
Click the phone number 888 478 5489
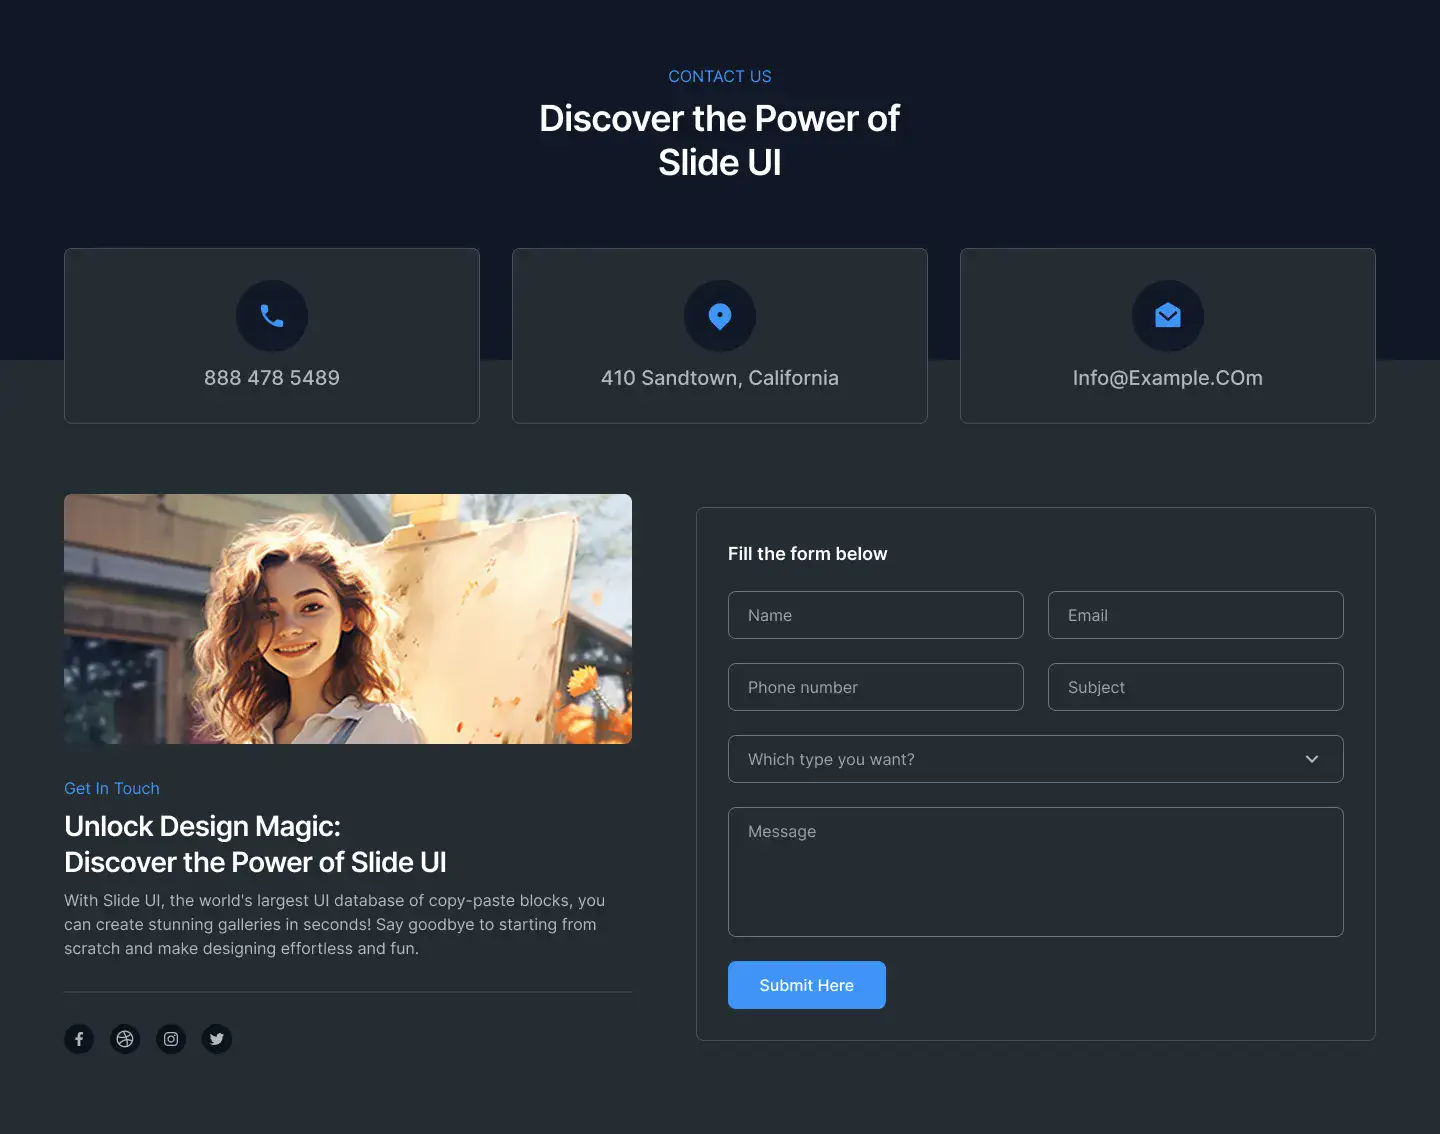(x=272, y=378)
